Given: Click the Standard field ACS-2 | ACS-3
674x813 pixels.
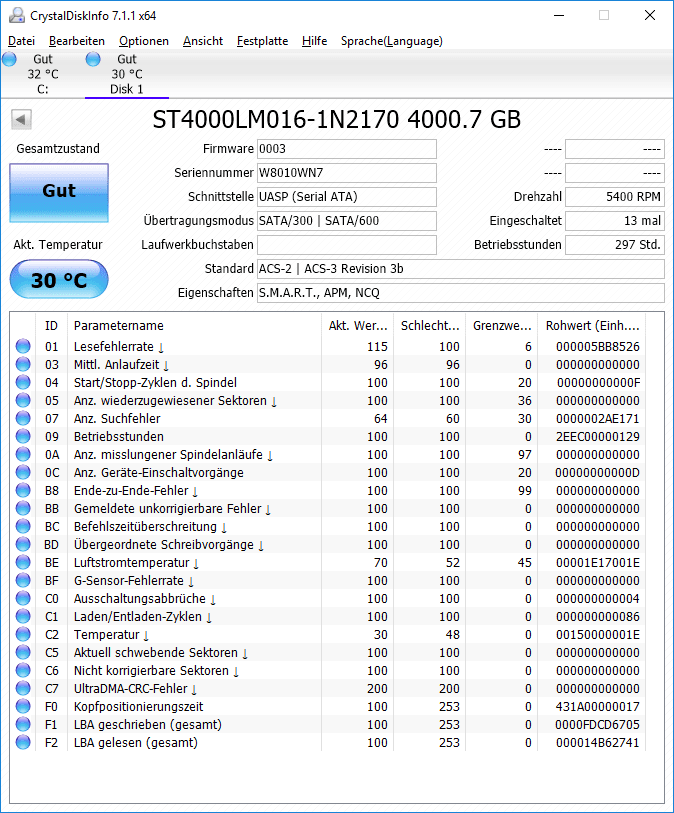Looking at the screenshot, I should (461, 269).
